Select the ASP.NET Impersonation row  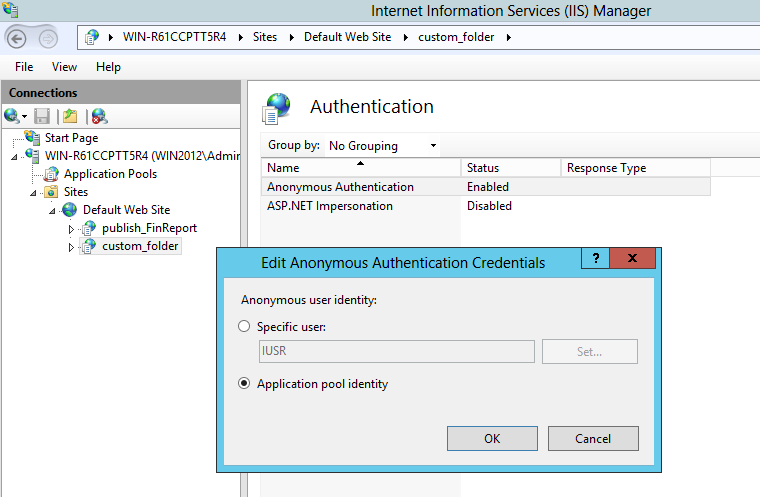[x=330, y=206]
